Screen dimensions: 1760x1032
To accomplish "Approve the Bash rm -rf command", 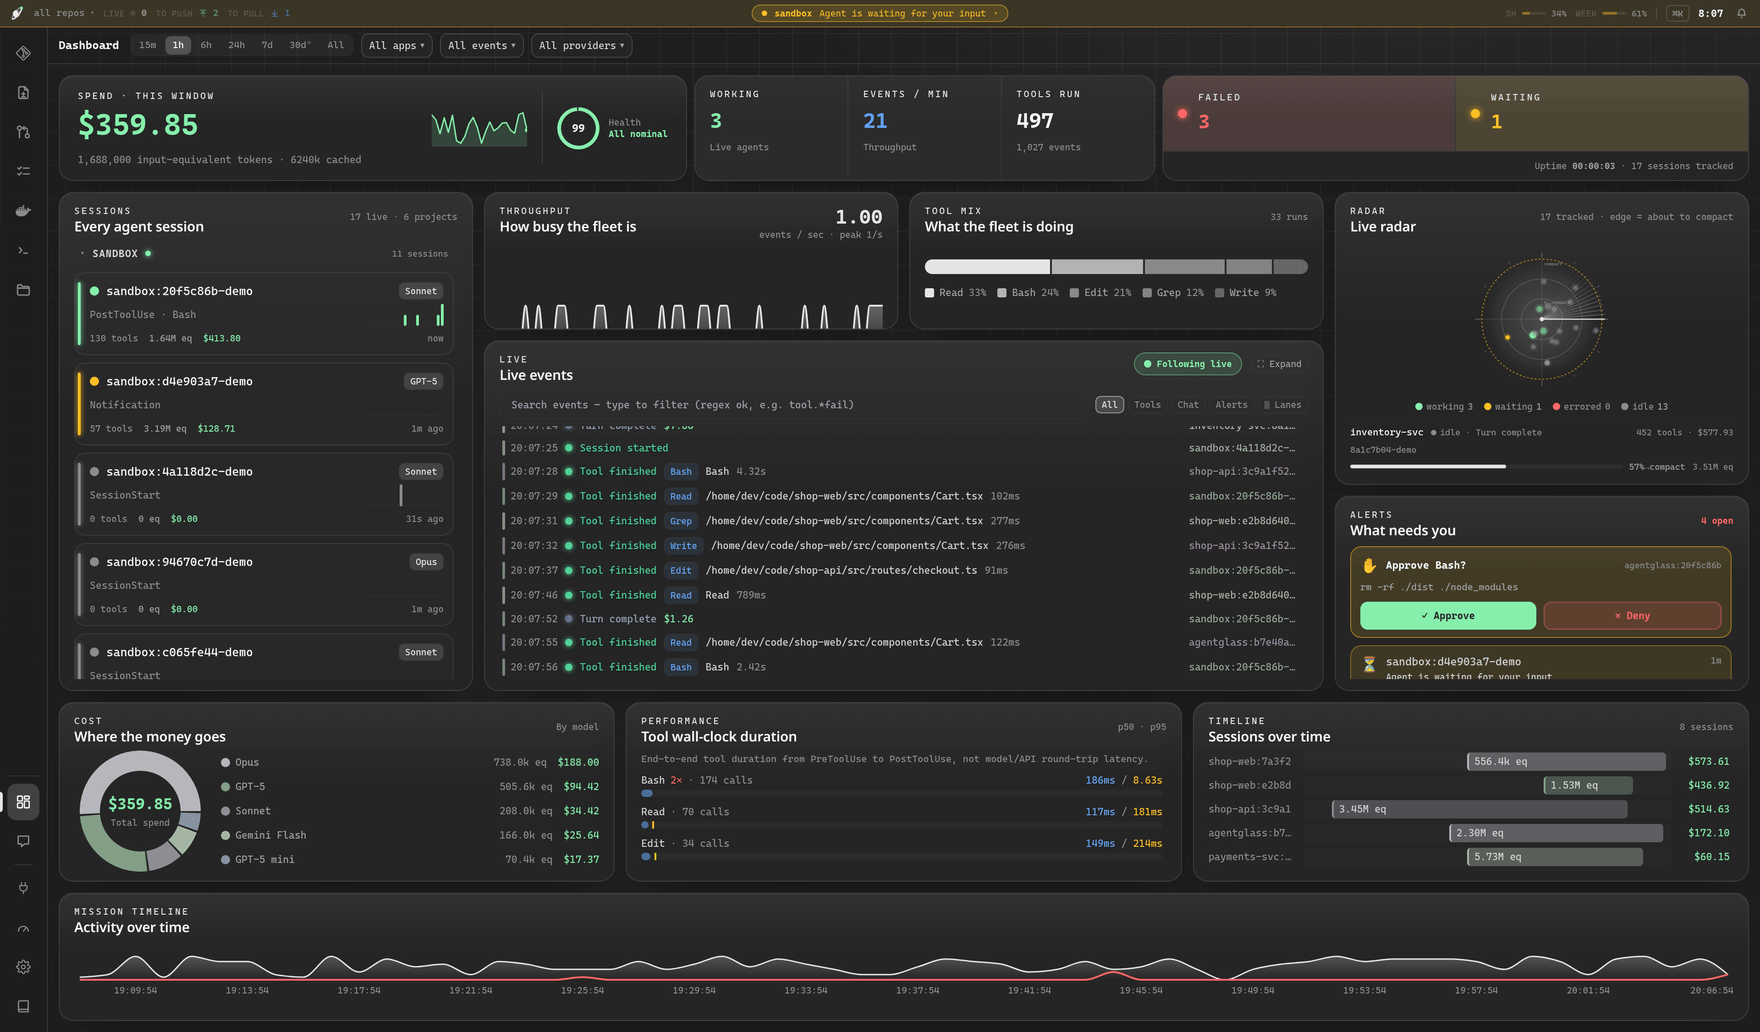I will pos(1448,616).
